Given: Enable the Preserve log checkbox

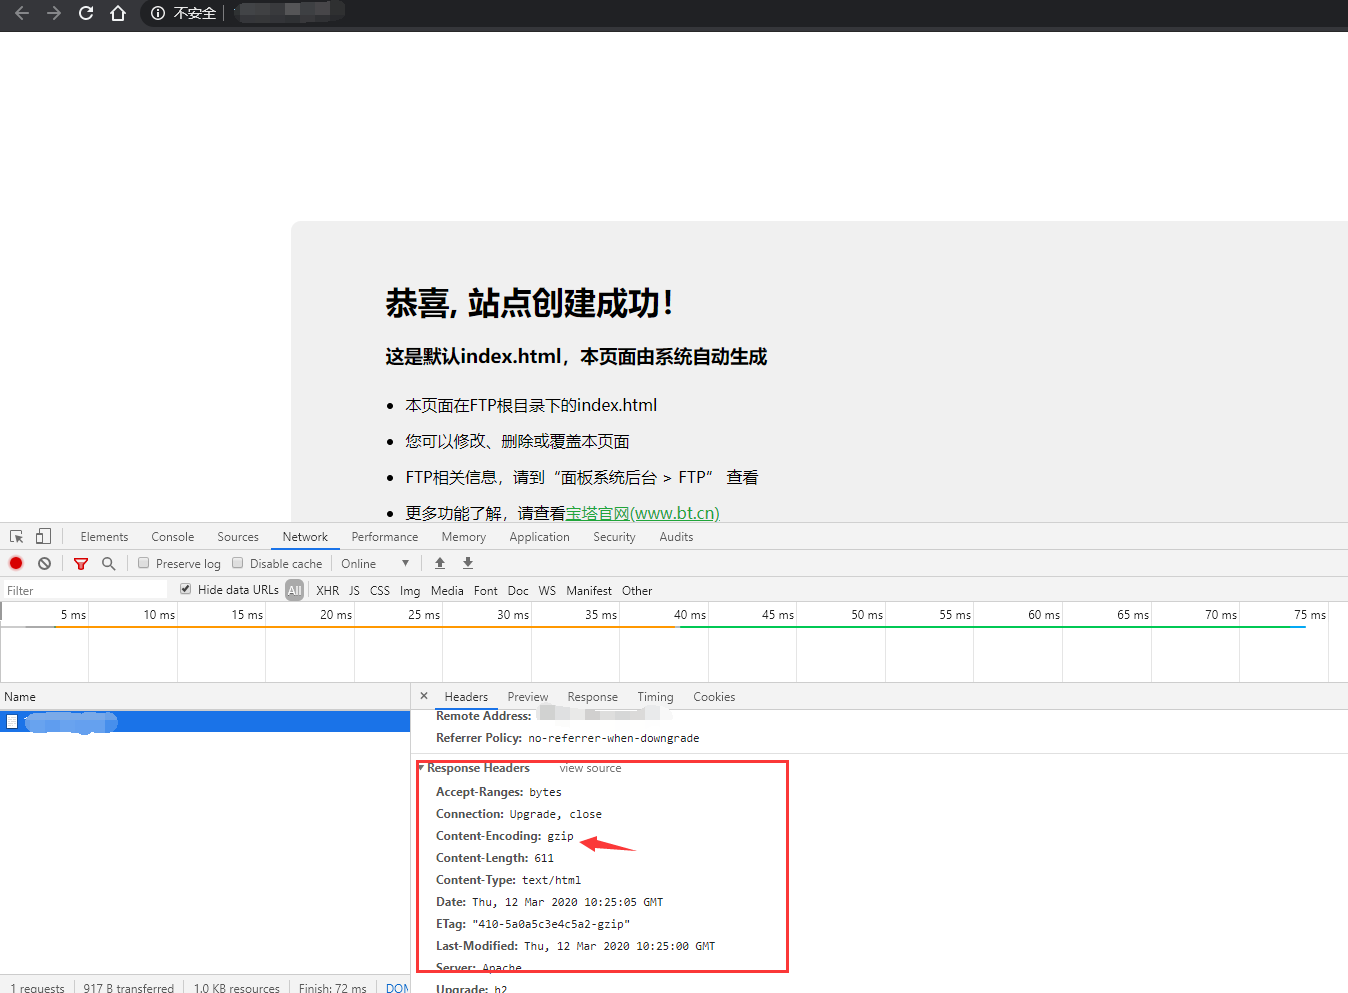Looking at the screenshot, I should pyautogui.click(x=144, y=563).
